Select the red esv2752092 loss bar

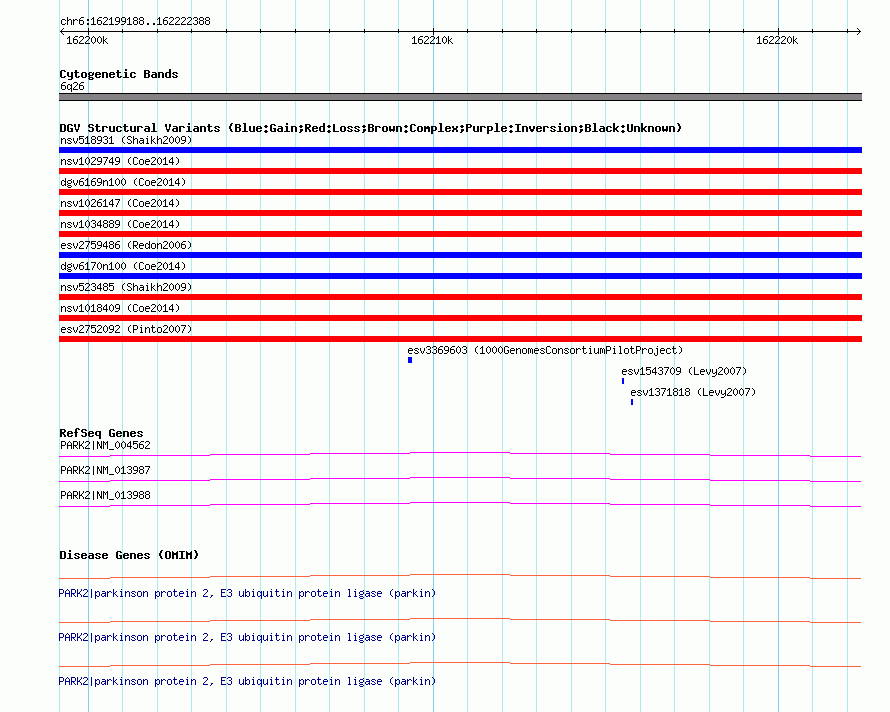460,339
